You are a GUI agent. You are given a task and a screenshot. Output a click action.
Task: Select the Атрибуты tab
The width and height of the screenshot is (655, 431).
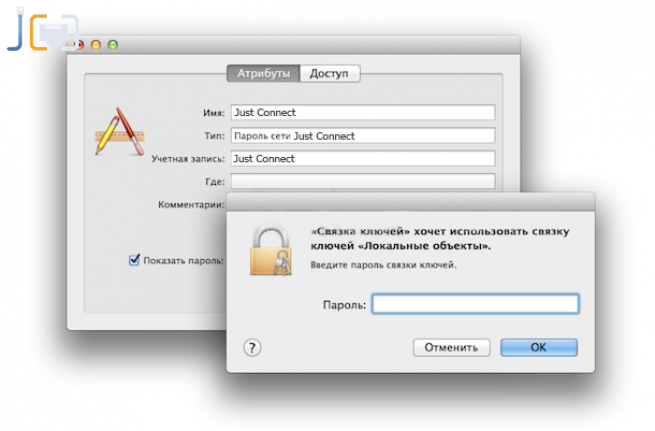click(264, 74)
